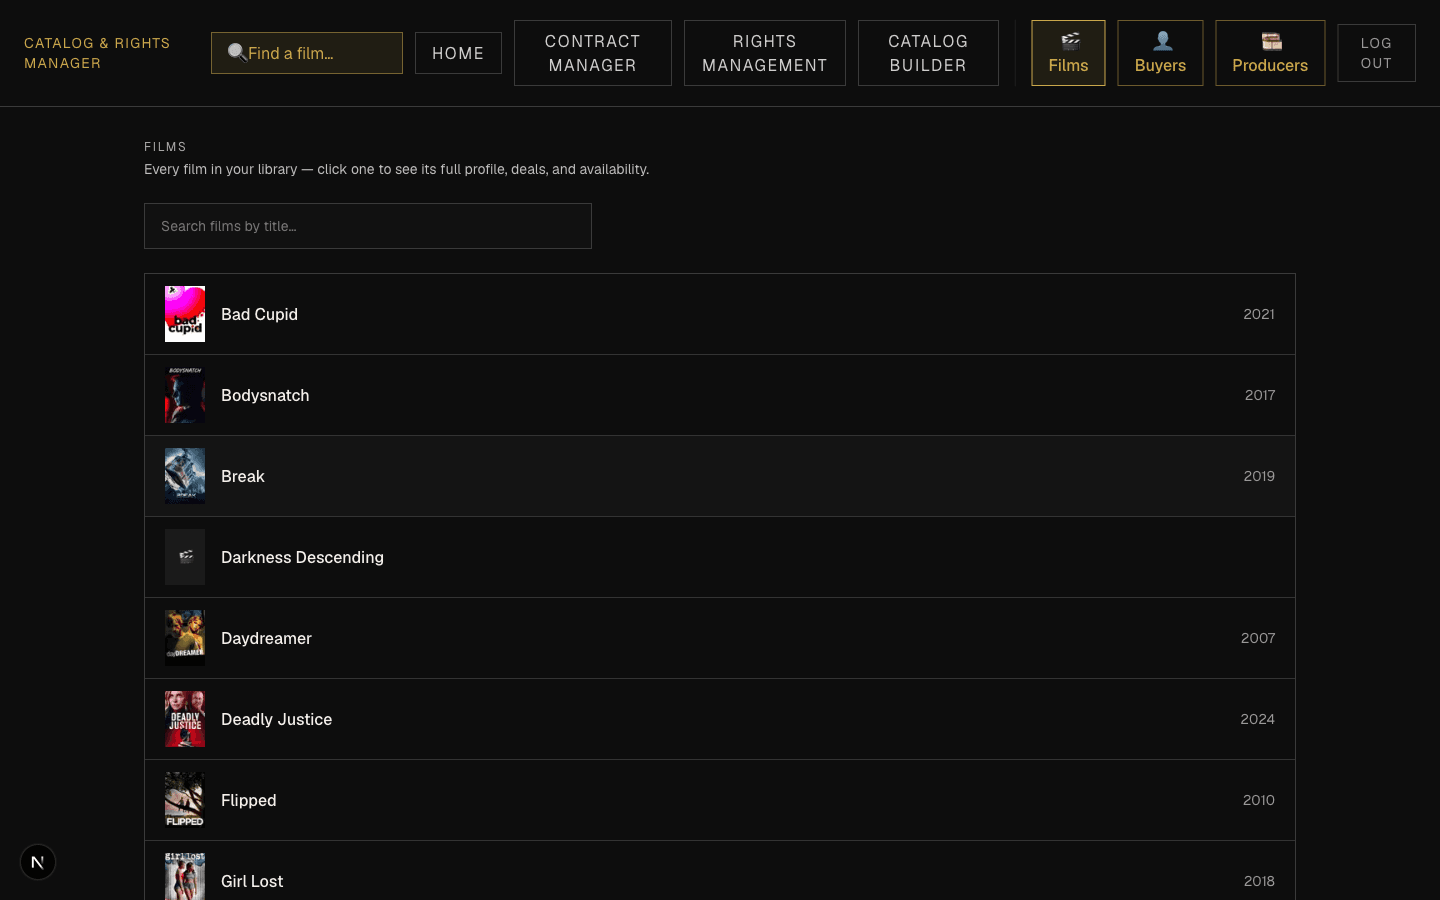Open the Deadly Justice film title
The image size is (1440, 900).
(x=276, y=719)
